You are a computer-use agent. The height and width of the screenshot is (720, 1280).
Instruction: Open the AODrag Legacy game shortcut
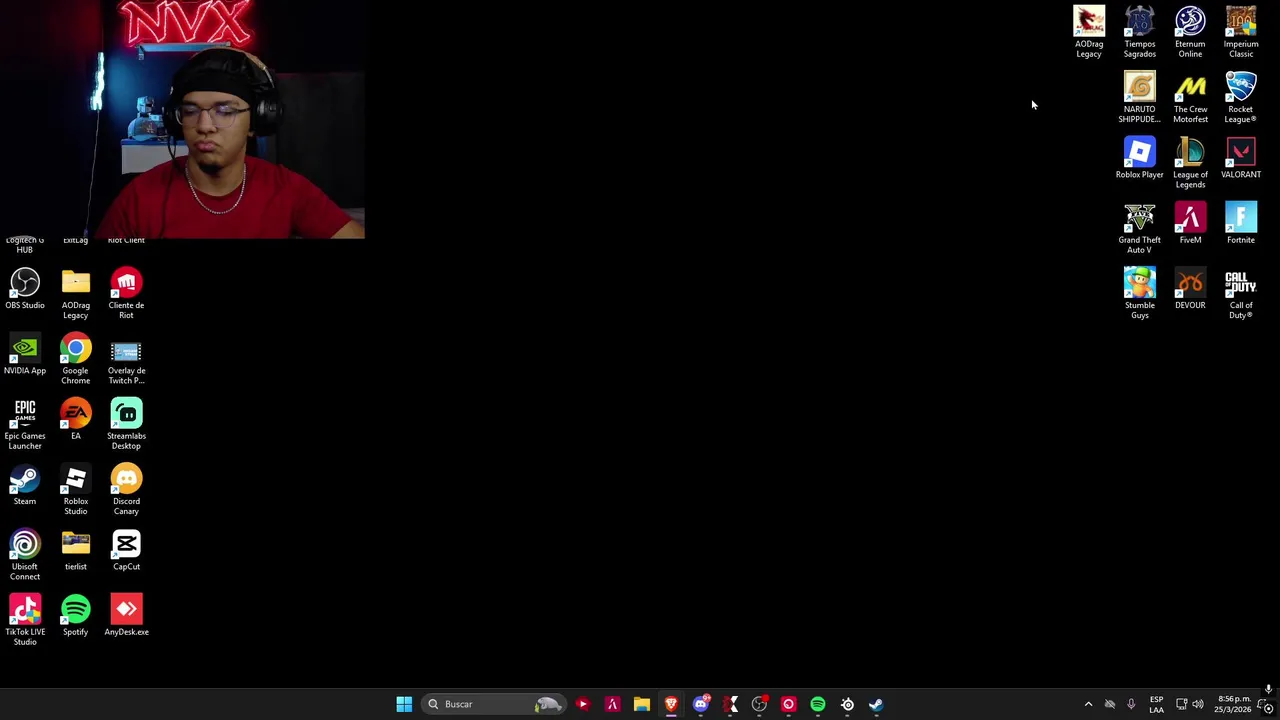coord(1089,32)
